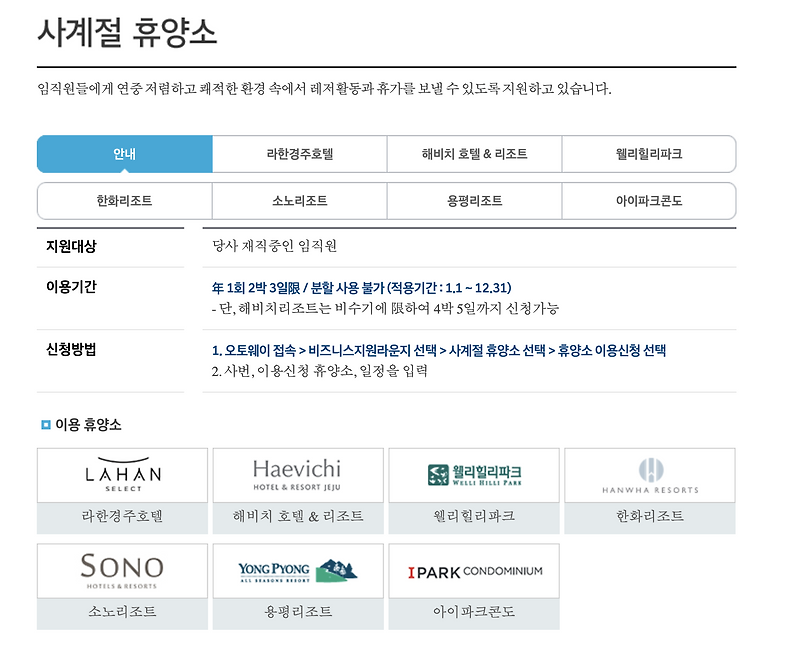Click the IPARK Condominium logo
Viewport: 800px width, 651px height.
pos(475,572)
